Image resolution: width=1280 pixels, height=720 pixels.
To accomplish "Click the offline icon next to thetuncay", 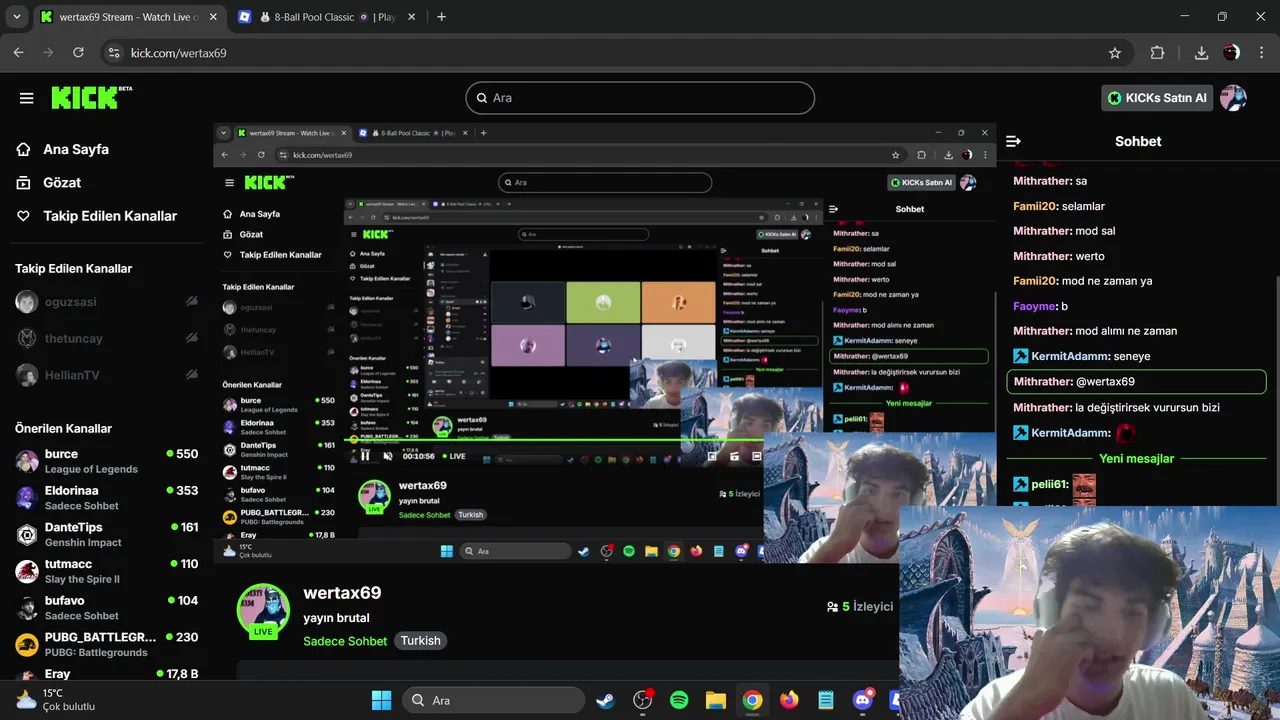I will 192,339.
